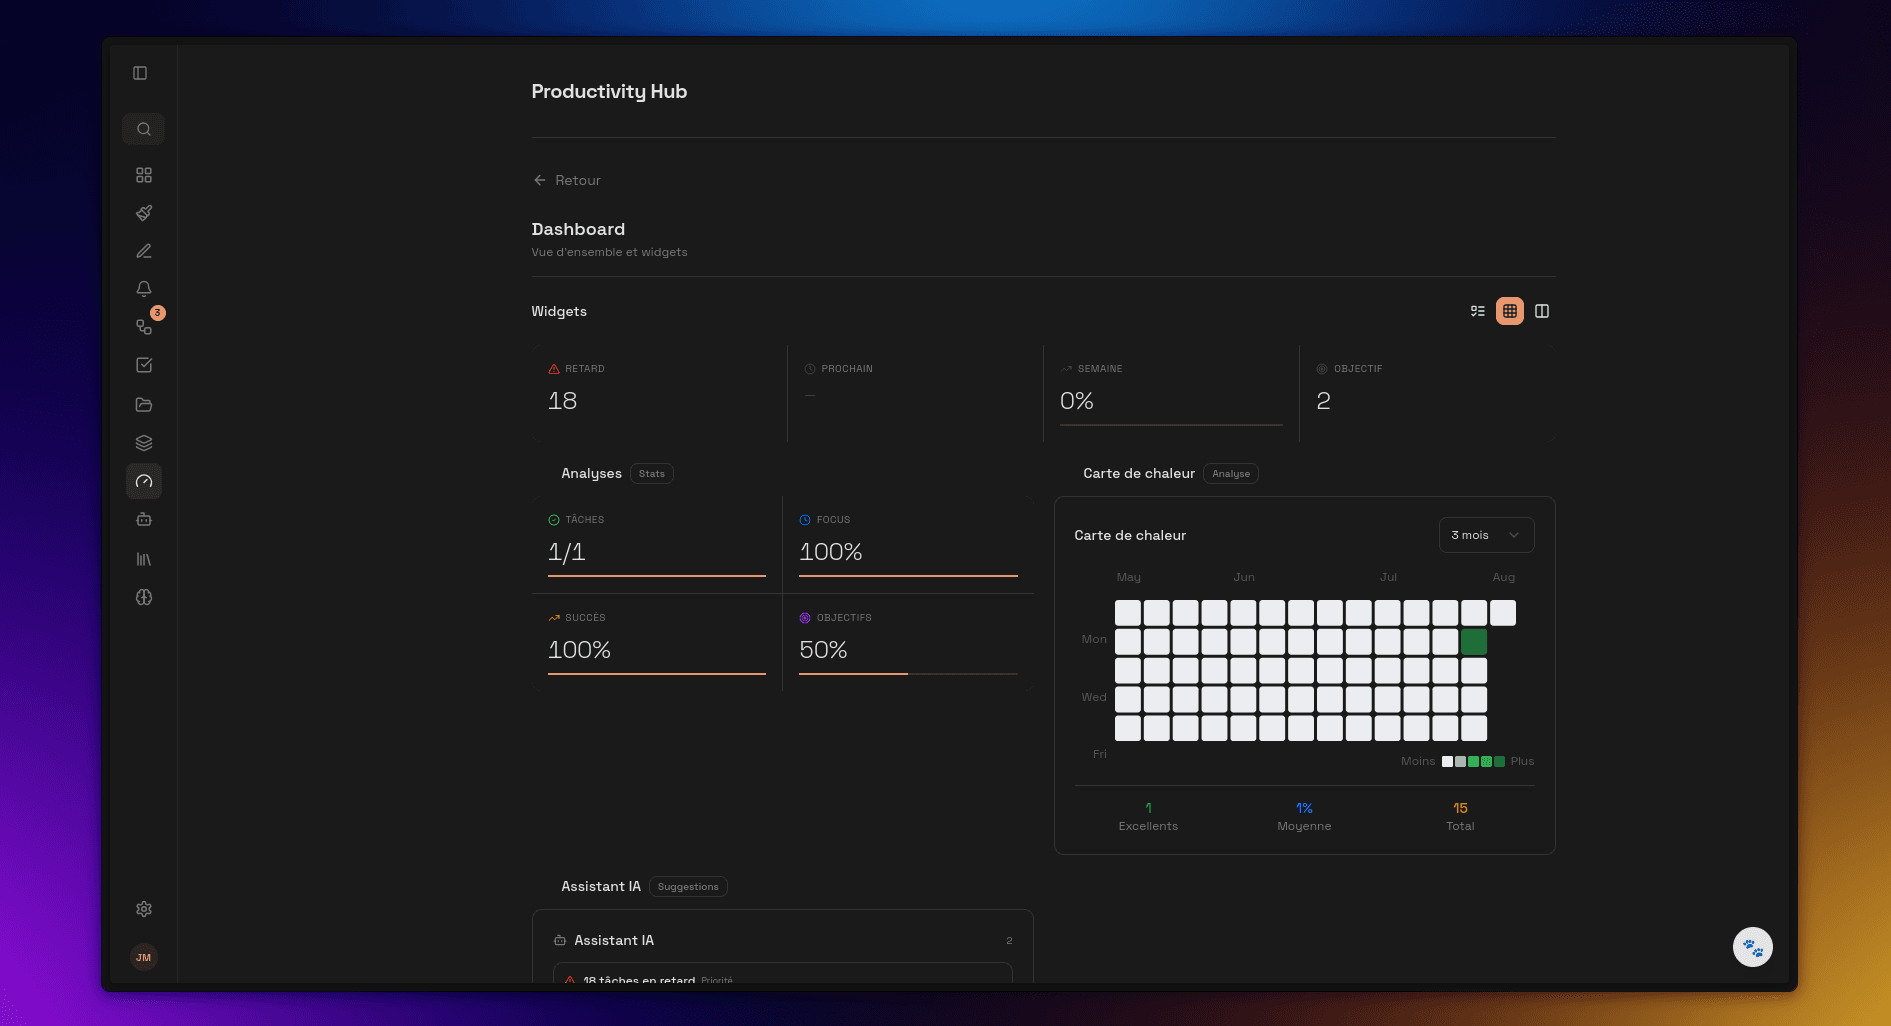
Task: Click the floating paw button
Action: click(1753, 947)
